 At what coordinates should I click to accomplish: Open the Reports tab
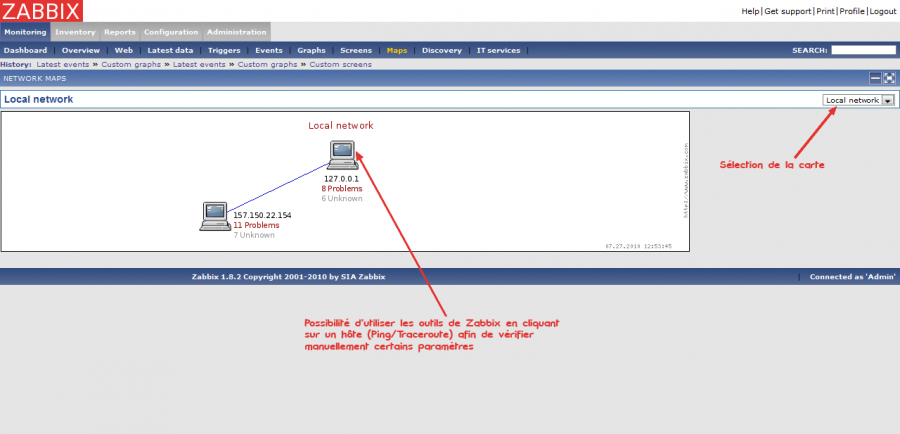120,32
